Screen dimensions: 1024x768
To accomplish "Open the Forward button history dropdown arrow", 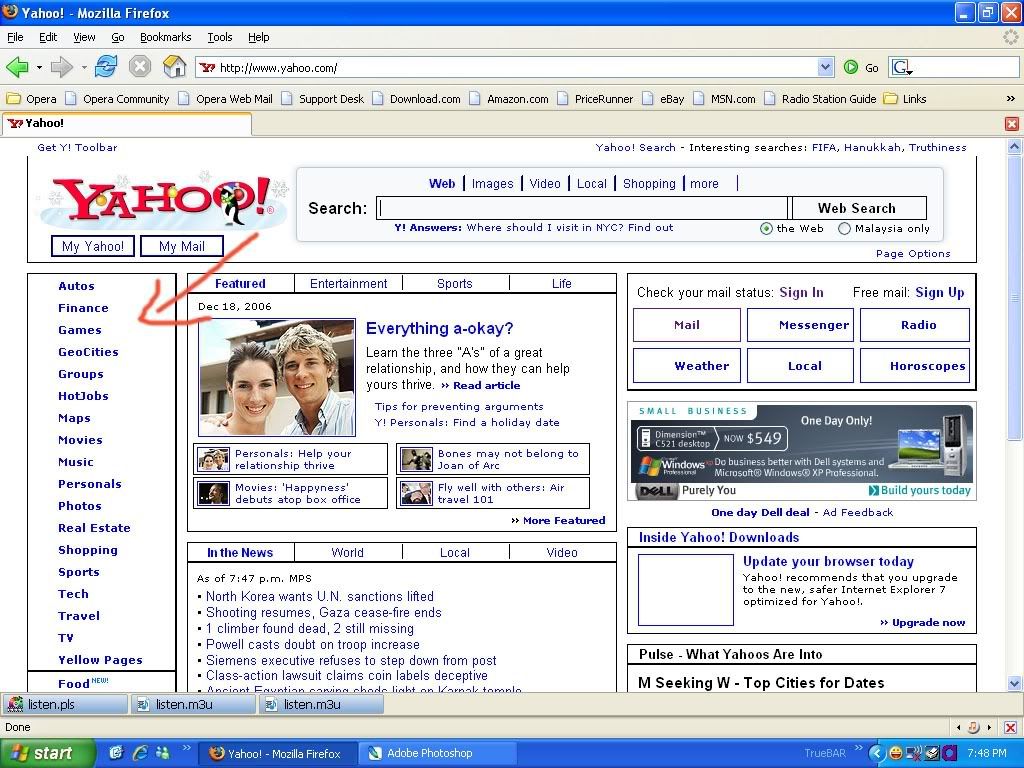I will point(84,67).
